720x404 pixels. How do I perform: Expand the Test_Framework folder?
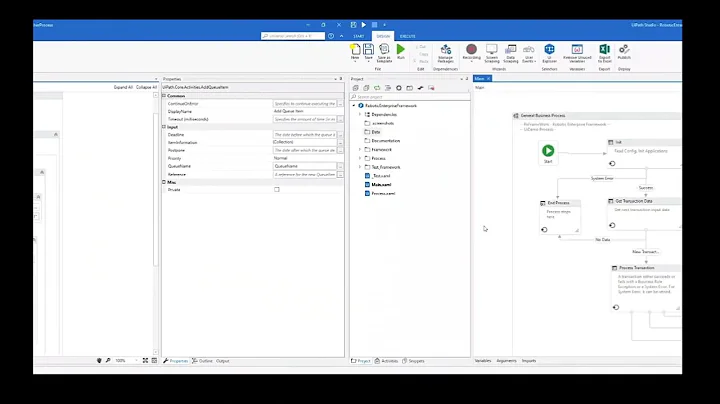[x=360, y=167]
